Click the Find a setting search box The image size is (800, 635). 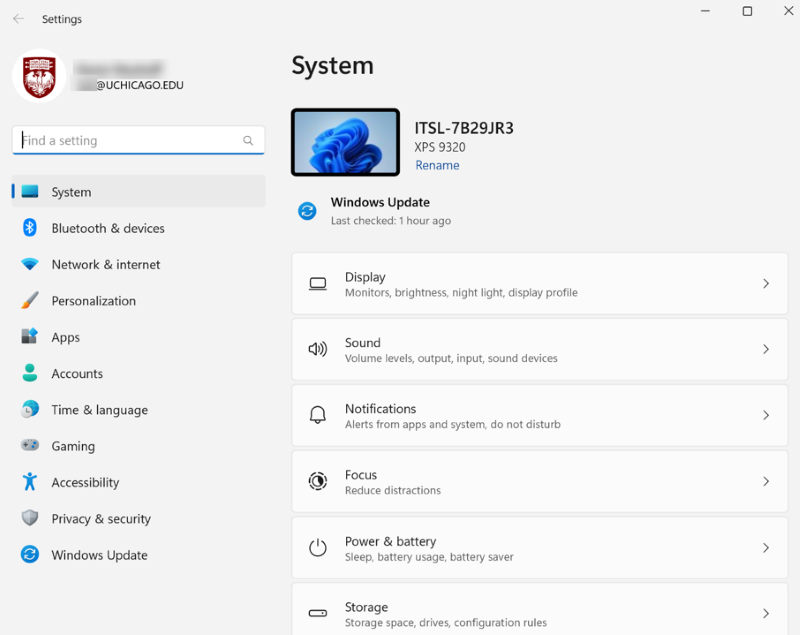138,140
